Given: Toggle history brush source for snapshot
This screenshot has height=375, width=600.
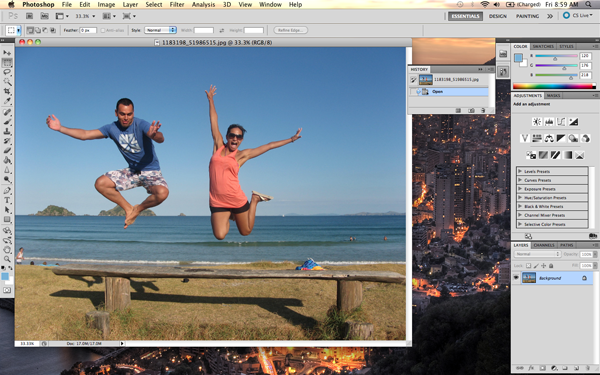Looking at the screenshot, I should click(413, 80).
